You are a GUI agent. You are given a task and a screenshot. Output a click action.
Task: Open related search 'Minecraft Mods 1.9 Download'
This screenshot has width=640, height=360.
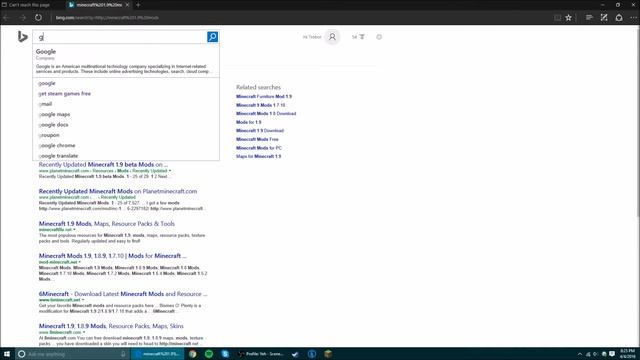[x=266, y=113]
